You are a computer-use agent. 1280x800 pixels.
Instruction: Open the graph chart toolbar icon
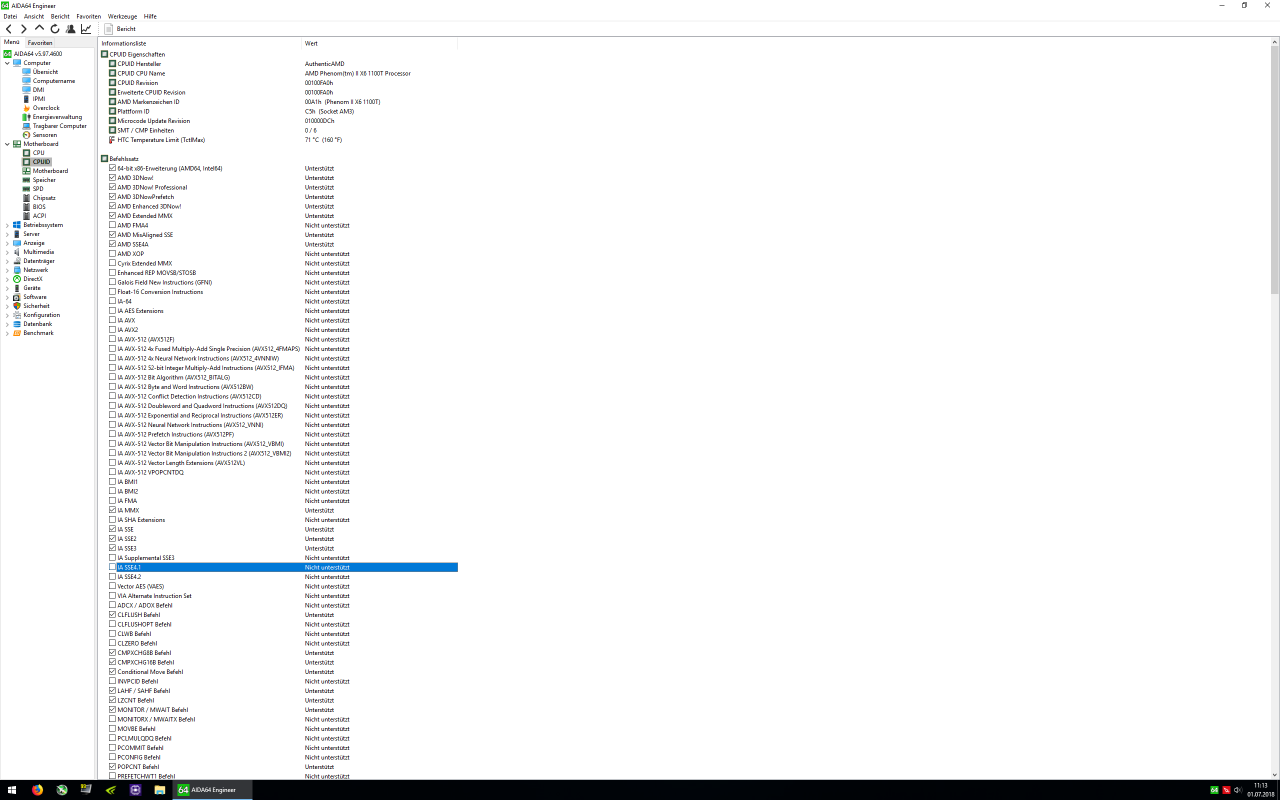[x=86, y=29]
